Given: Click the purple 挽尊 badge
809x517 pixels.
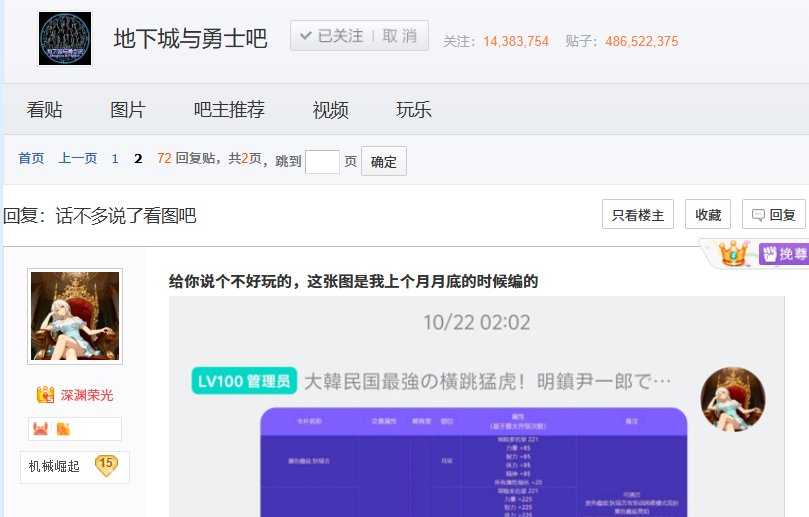Looking at the screenshot, I should [x=785, y=254].
